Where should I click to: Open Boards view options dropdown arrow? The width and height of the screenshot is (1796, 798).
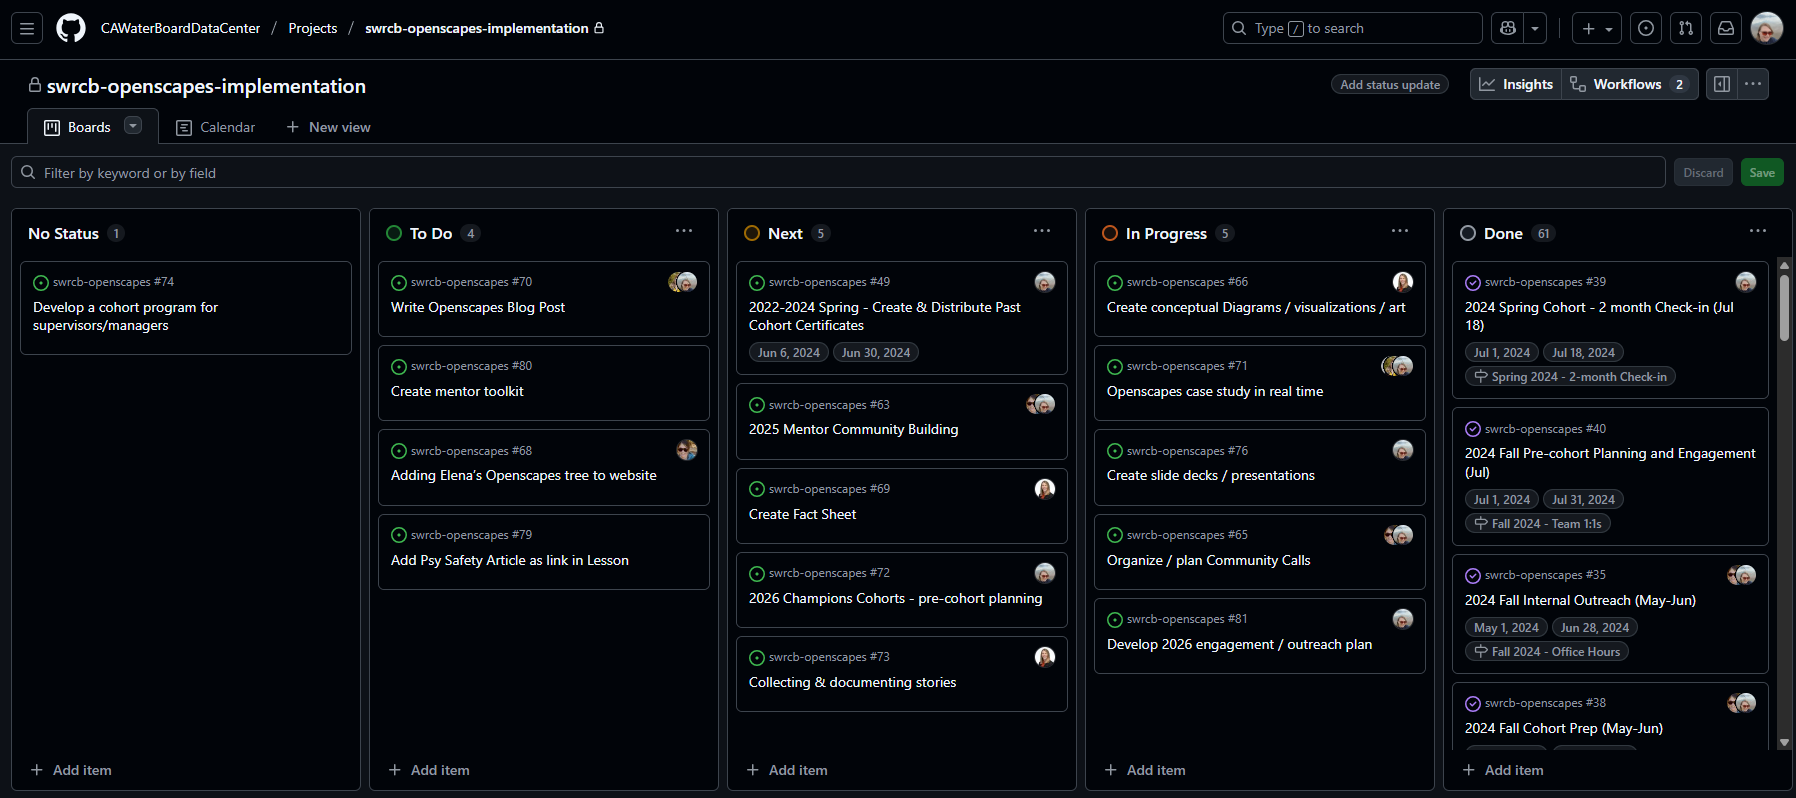coord(133,126)
